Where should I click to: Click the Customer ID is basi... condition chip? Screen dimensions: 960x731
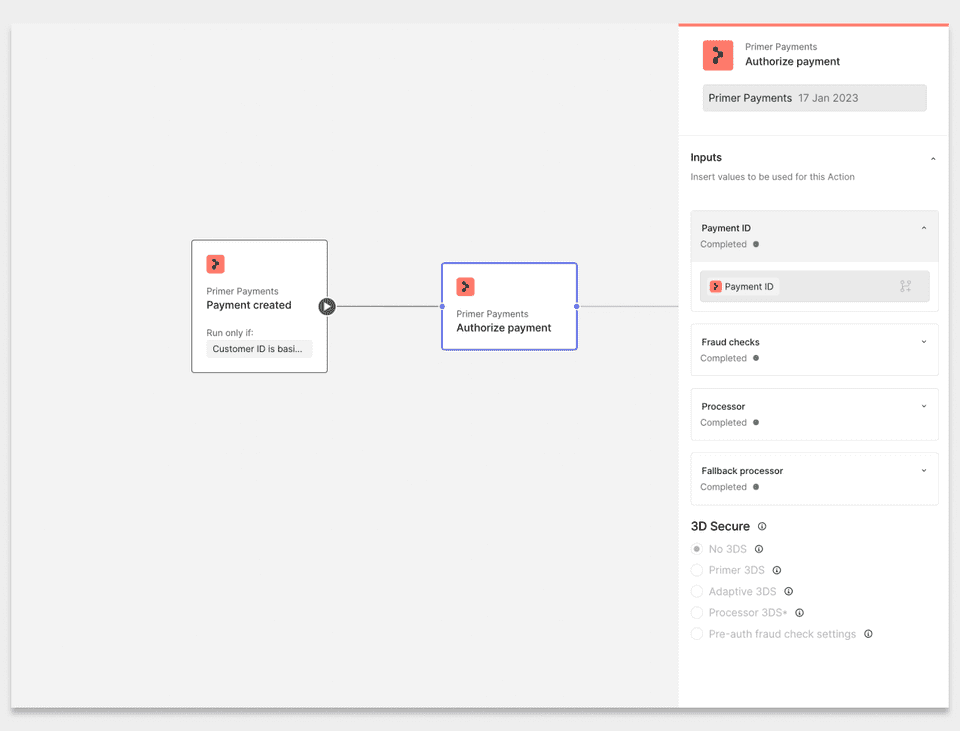(259, 349)
